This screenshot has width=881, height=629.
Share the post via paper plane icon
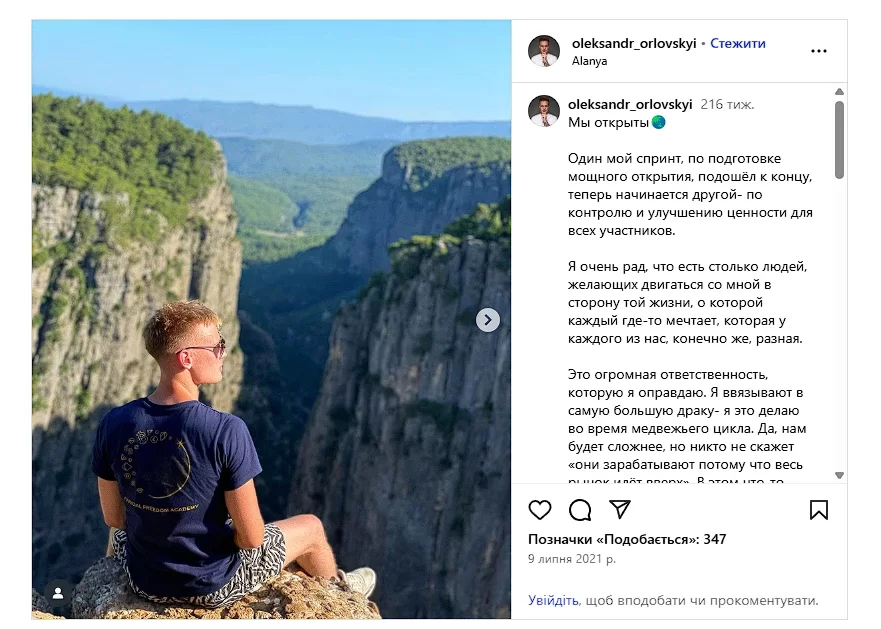click(620, 510)
